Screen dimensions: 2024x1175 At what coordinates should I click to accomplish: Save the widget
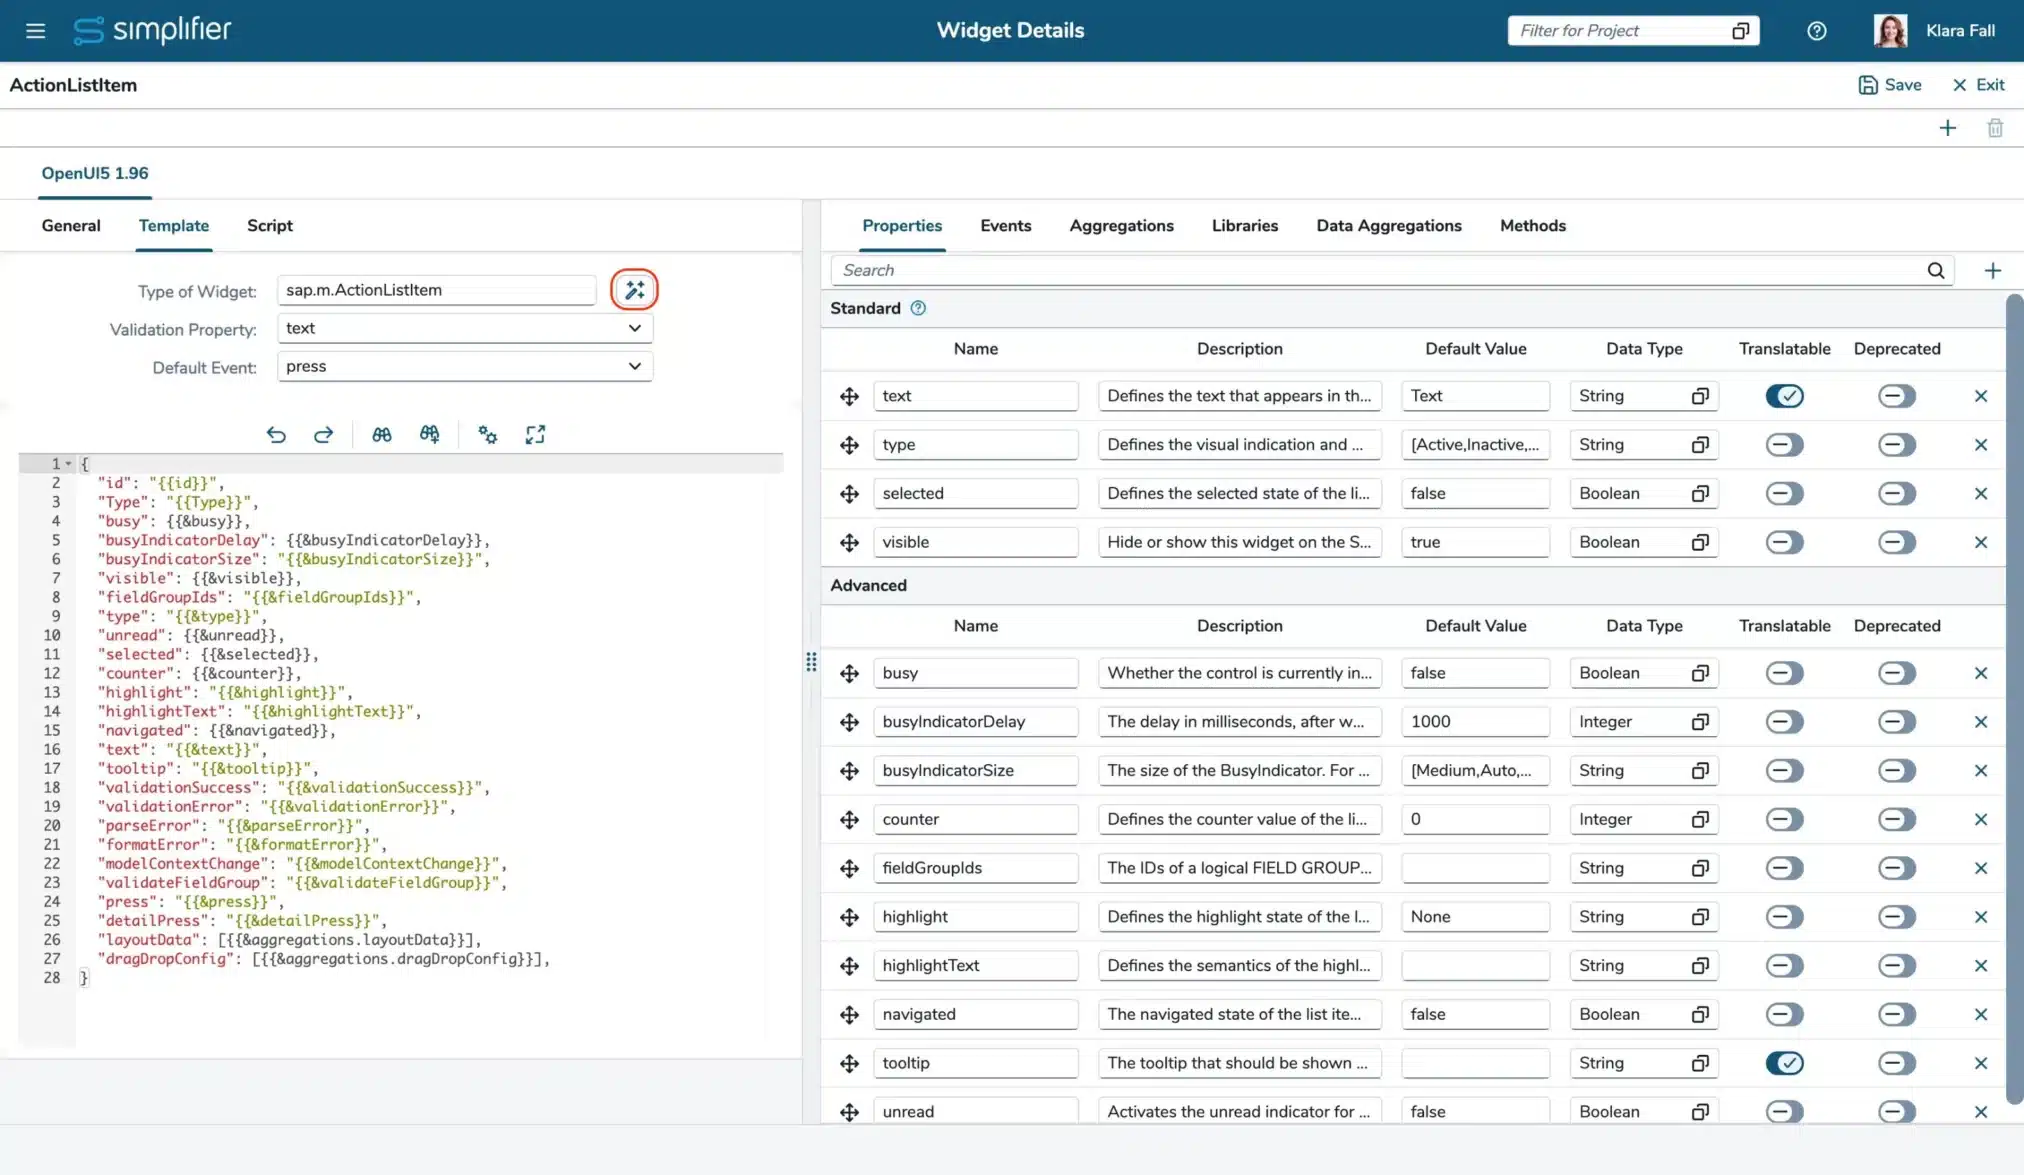[x=1889, y=85]
